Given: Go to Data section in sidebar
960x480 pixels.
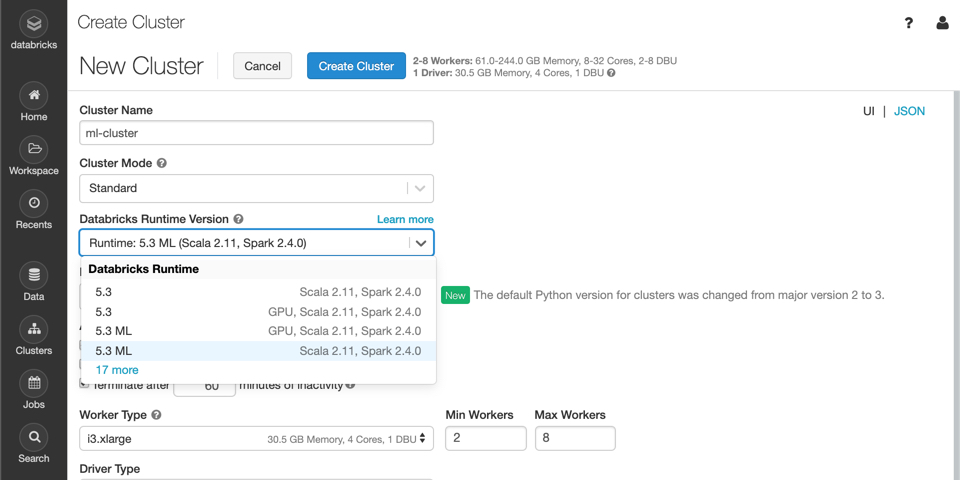Looking at the screenshot, I should tap(34, 283).
